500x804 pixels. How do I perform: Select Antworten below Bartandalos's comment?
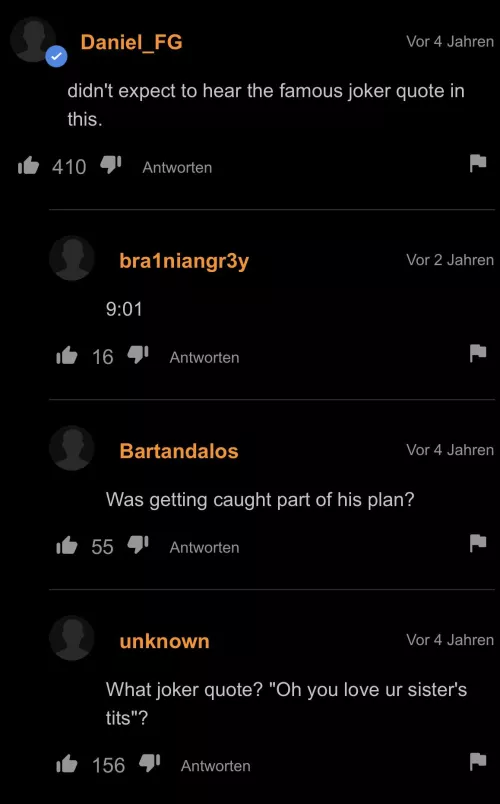pos(204,547)
